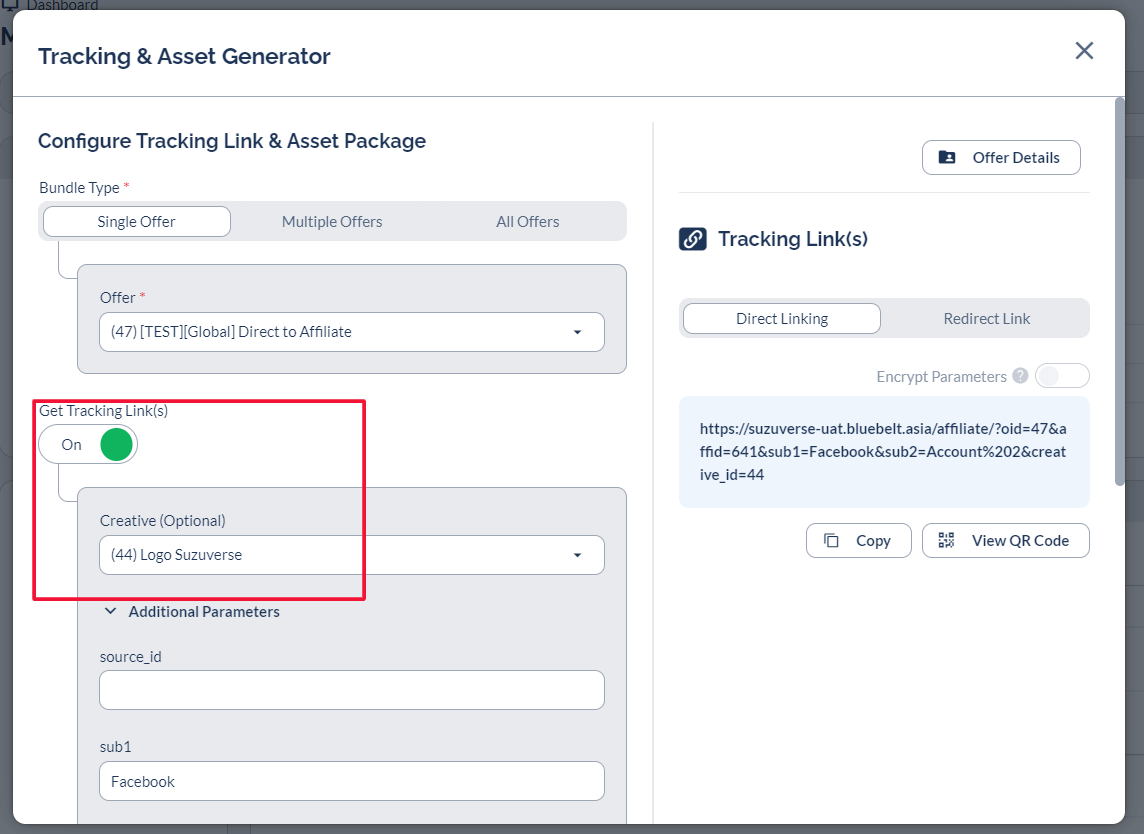Click the sub1 field containing Facebook
Screen dimensions: 1144x834
(x=352, y=782)
